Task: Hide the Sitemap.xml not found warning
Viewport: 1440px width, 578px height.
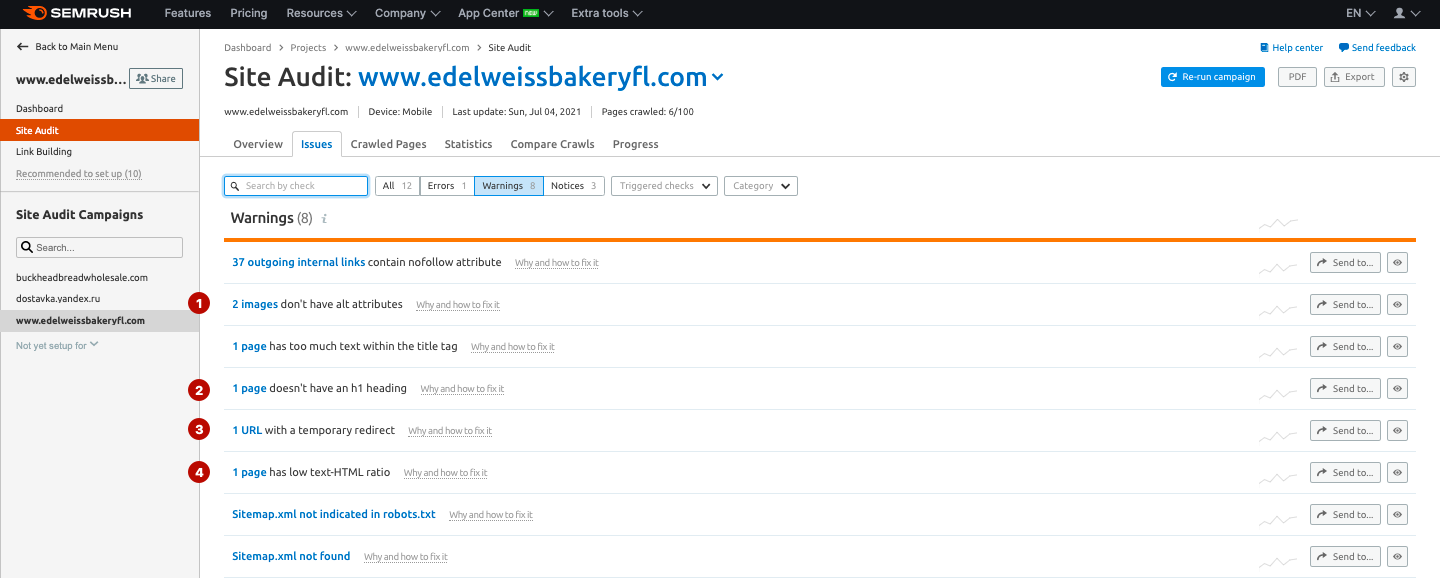Action: coord(1398,557)
